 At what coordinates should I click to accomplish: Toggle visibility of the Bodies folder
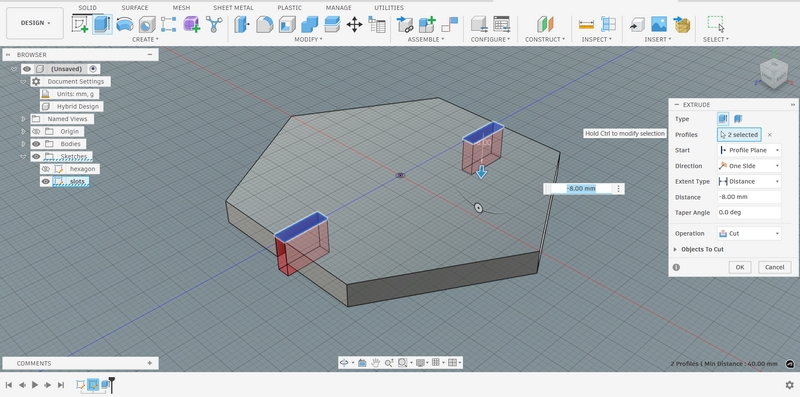[x=36, y=144]
